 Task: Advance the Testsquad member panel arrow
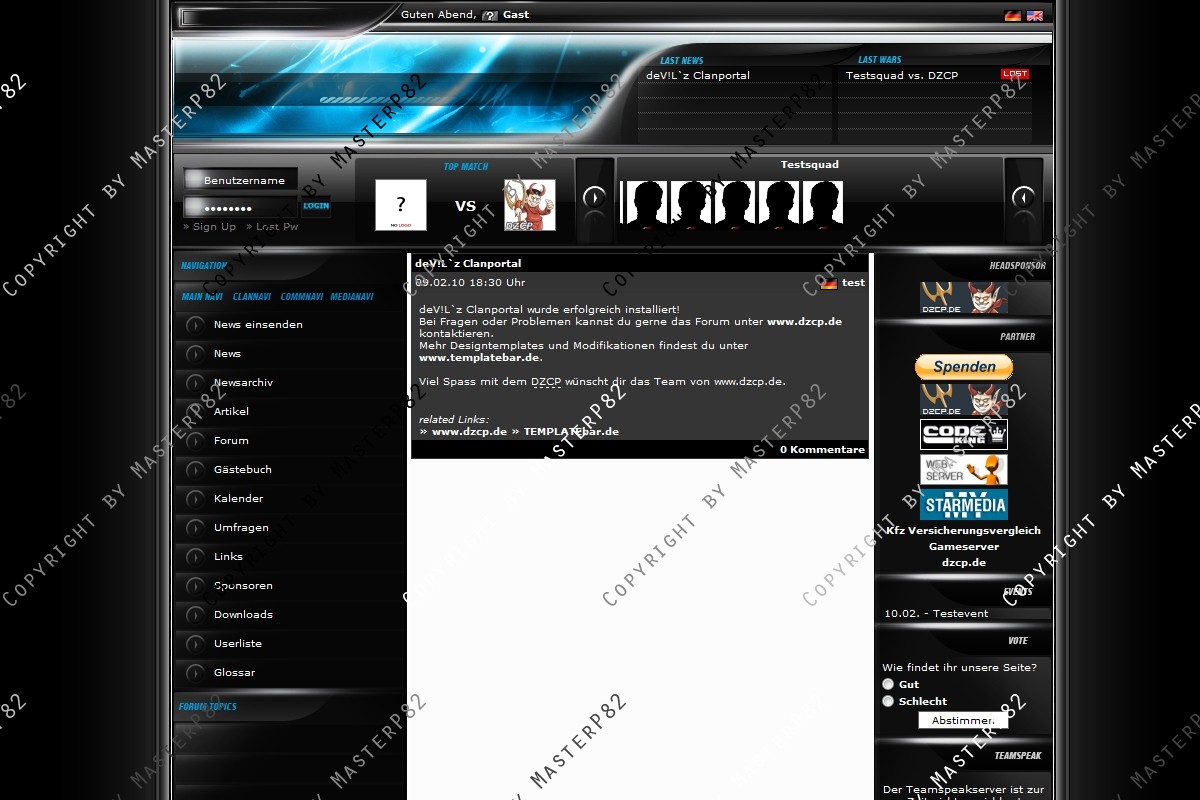click(1023, 198)
